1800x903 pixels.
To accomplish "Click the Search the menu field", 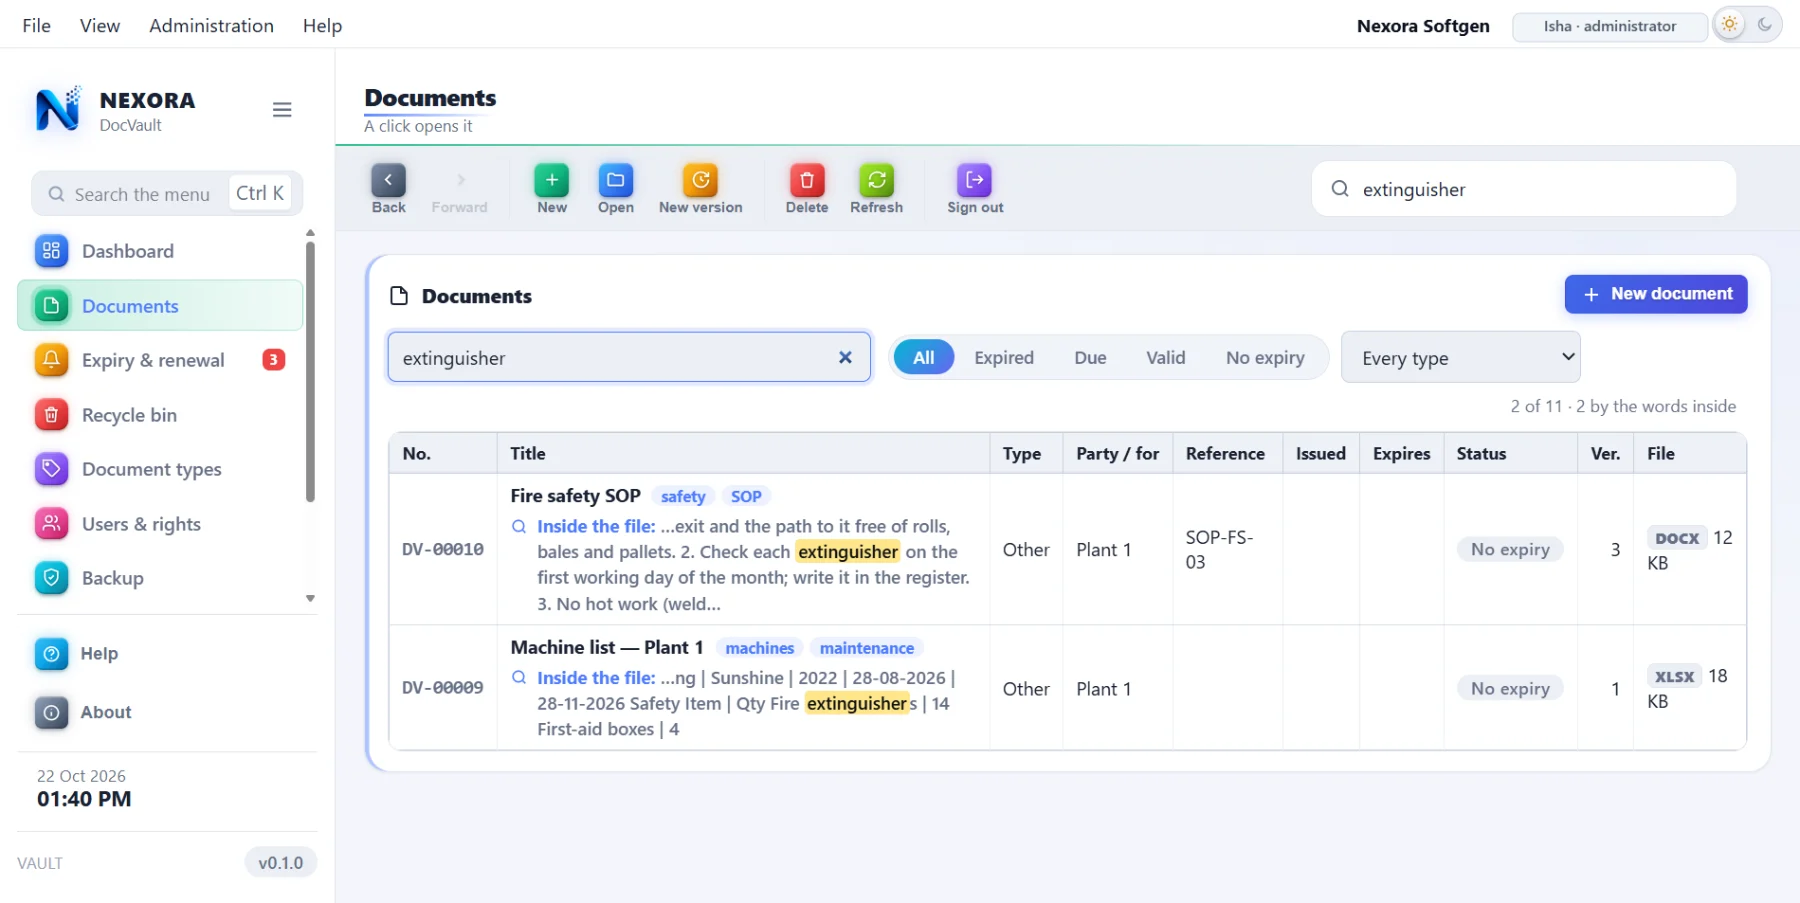I will [x=167, y=193].
